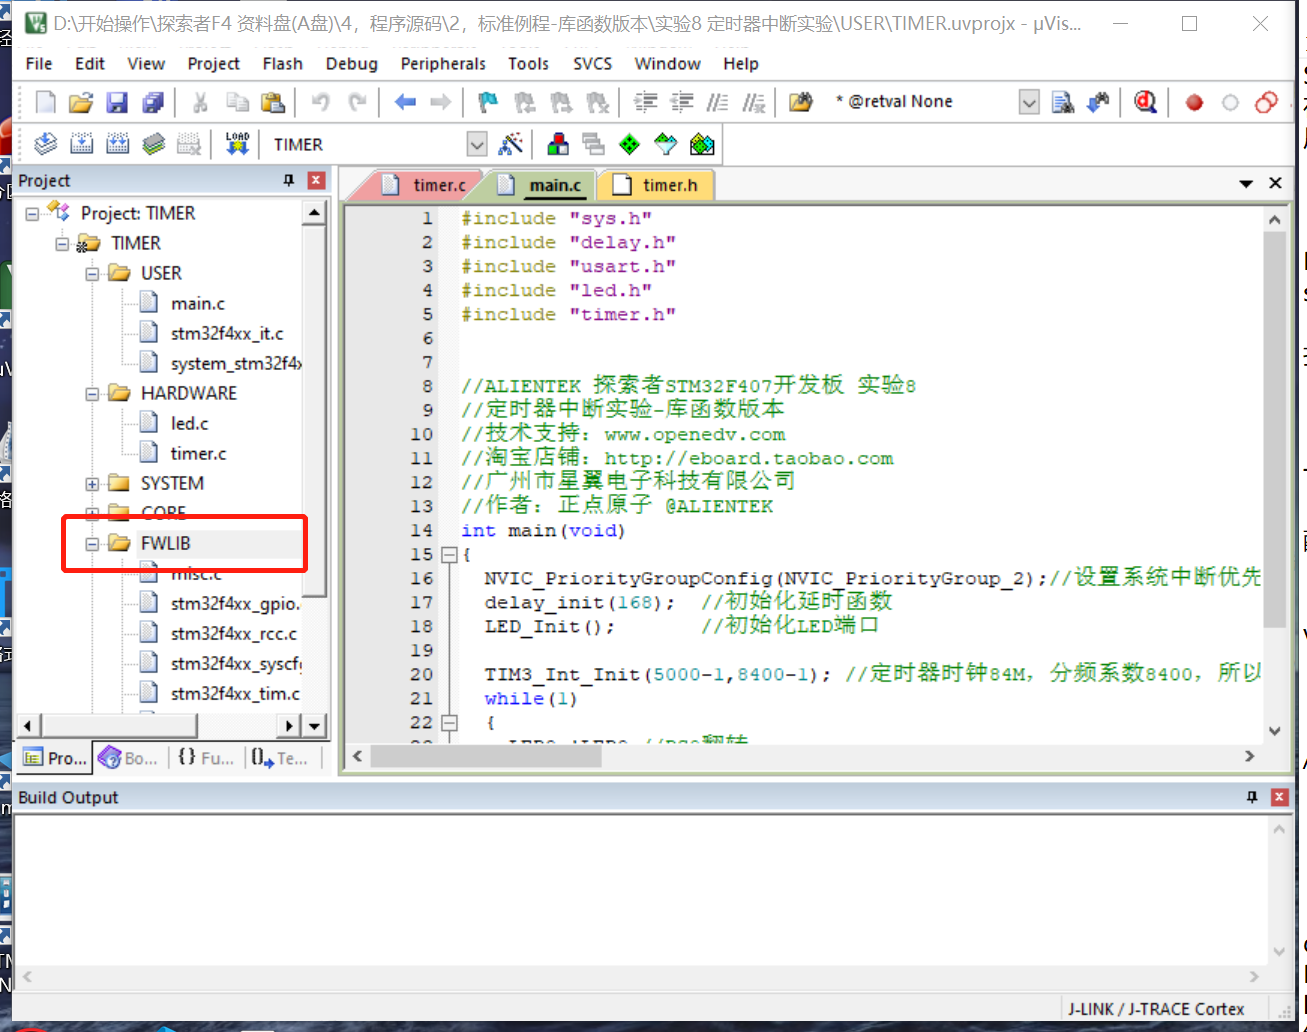
Task: Select stm32f4xx_tim.c in FWLIB
Action: point(235,693)
